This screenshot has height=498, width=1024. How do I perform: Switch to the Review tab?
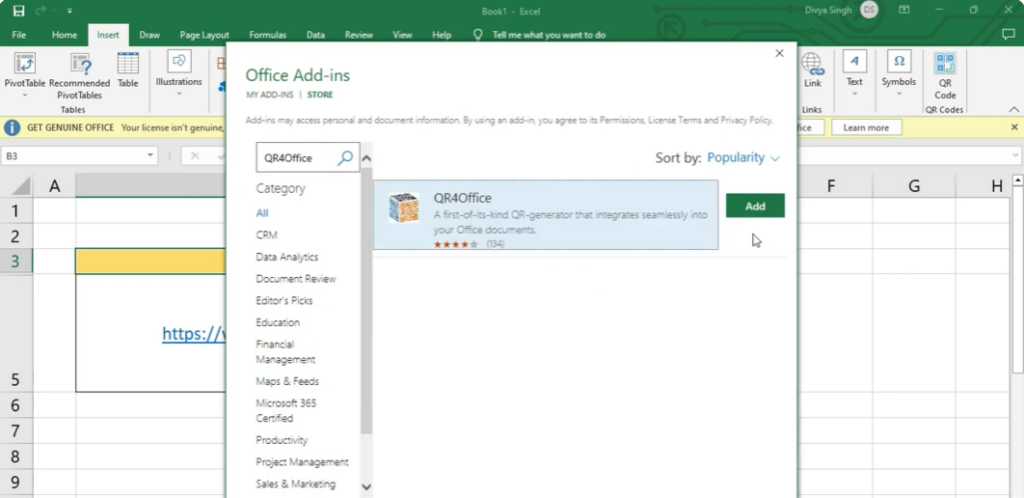(359, 35)
